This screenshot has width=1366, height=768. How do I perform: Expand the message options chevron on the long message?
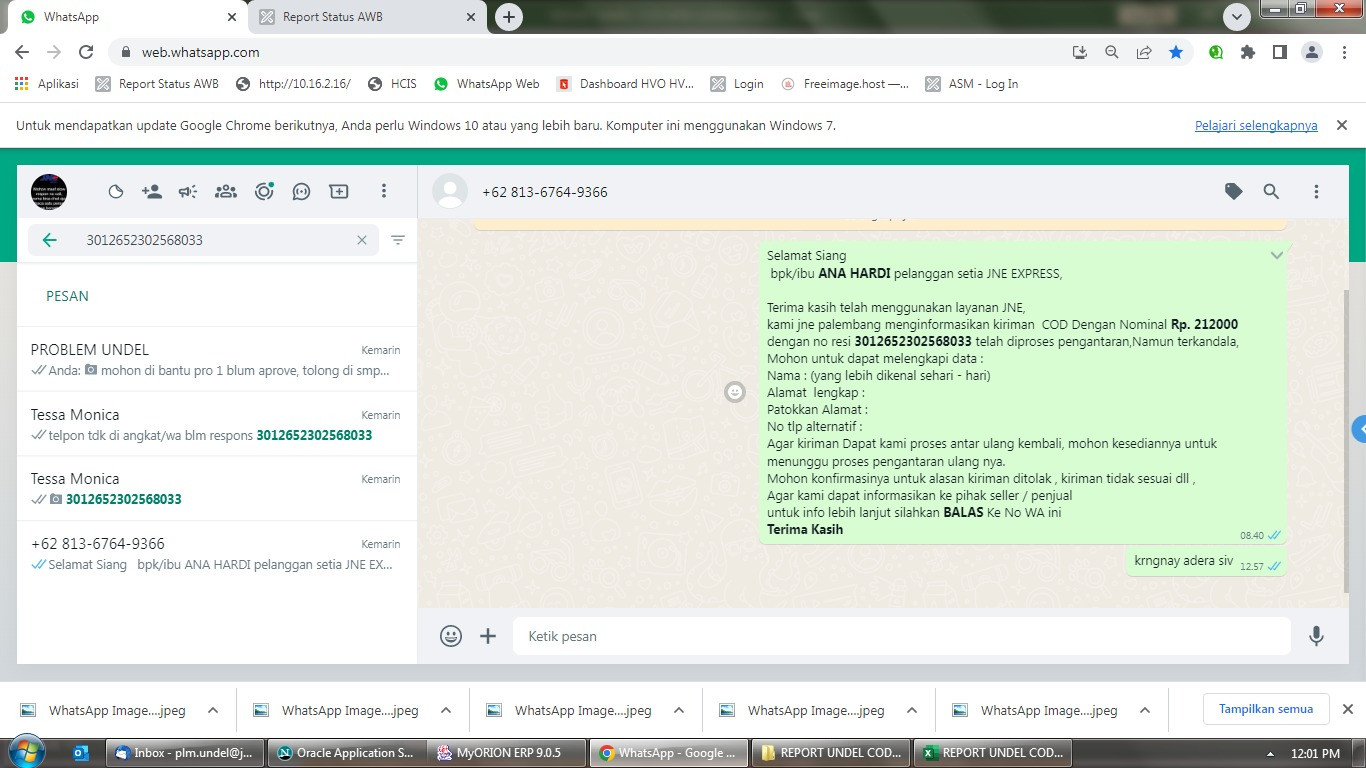(1276, 256)
